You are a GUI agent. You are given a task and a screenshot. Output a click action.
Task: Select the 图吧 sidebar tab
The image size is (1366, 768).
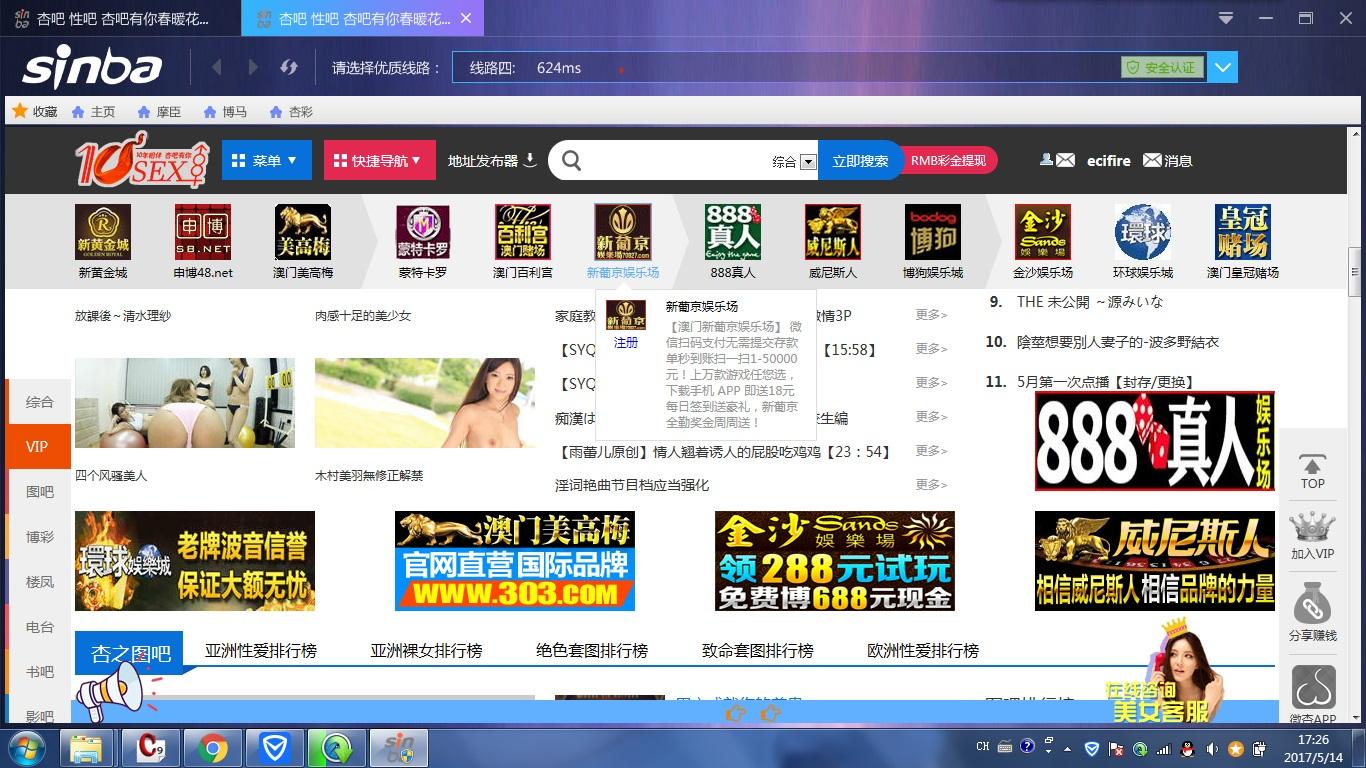coord(39,492)
